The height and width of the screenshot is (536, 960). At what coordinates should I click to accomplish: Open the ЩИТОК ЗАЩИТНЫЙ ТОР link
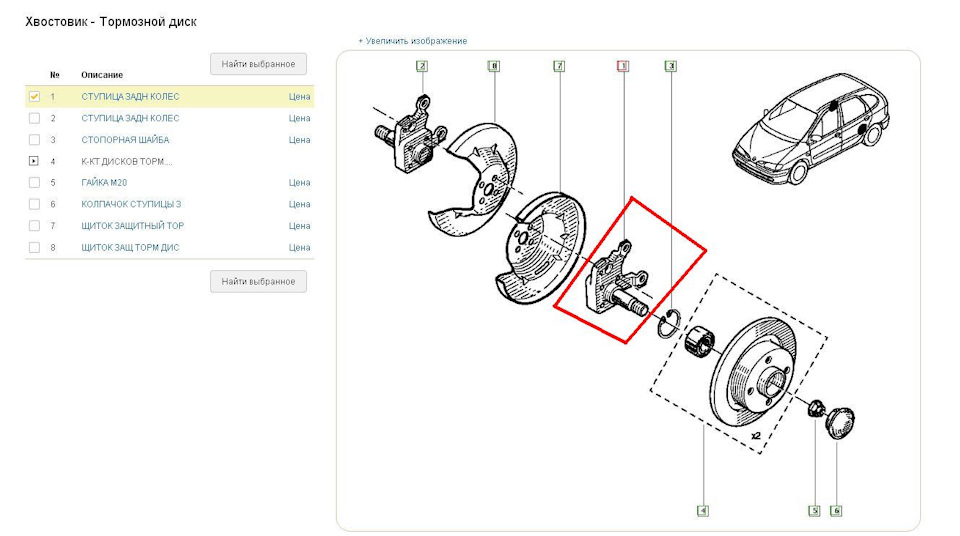[x=132, y=226]
